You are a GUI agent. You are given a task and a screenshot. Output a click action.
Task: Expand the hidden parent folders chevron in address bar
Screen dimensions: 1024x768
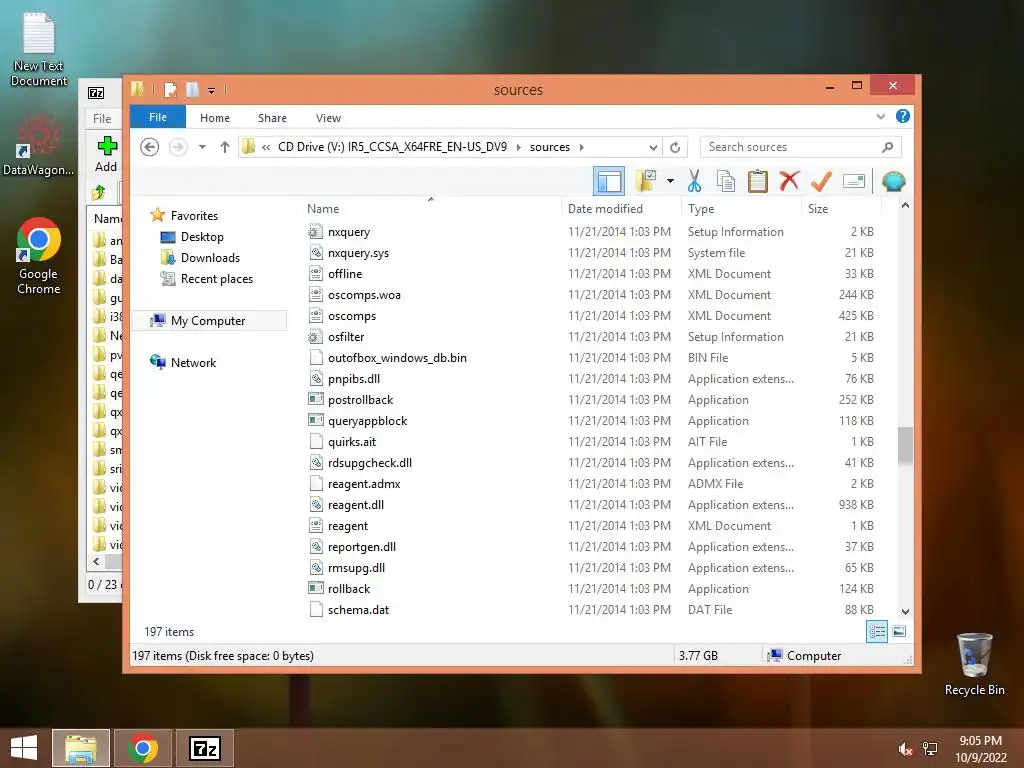(266, 147)
